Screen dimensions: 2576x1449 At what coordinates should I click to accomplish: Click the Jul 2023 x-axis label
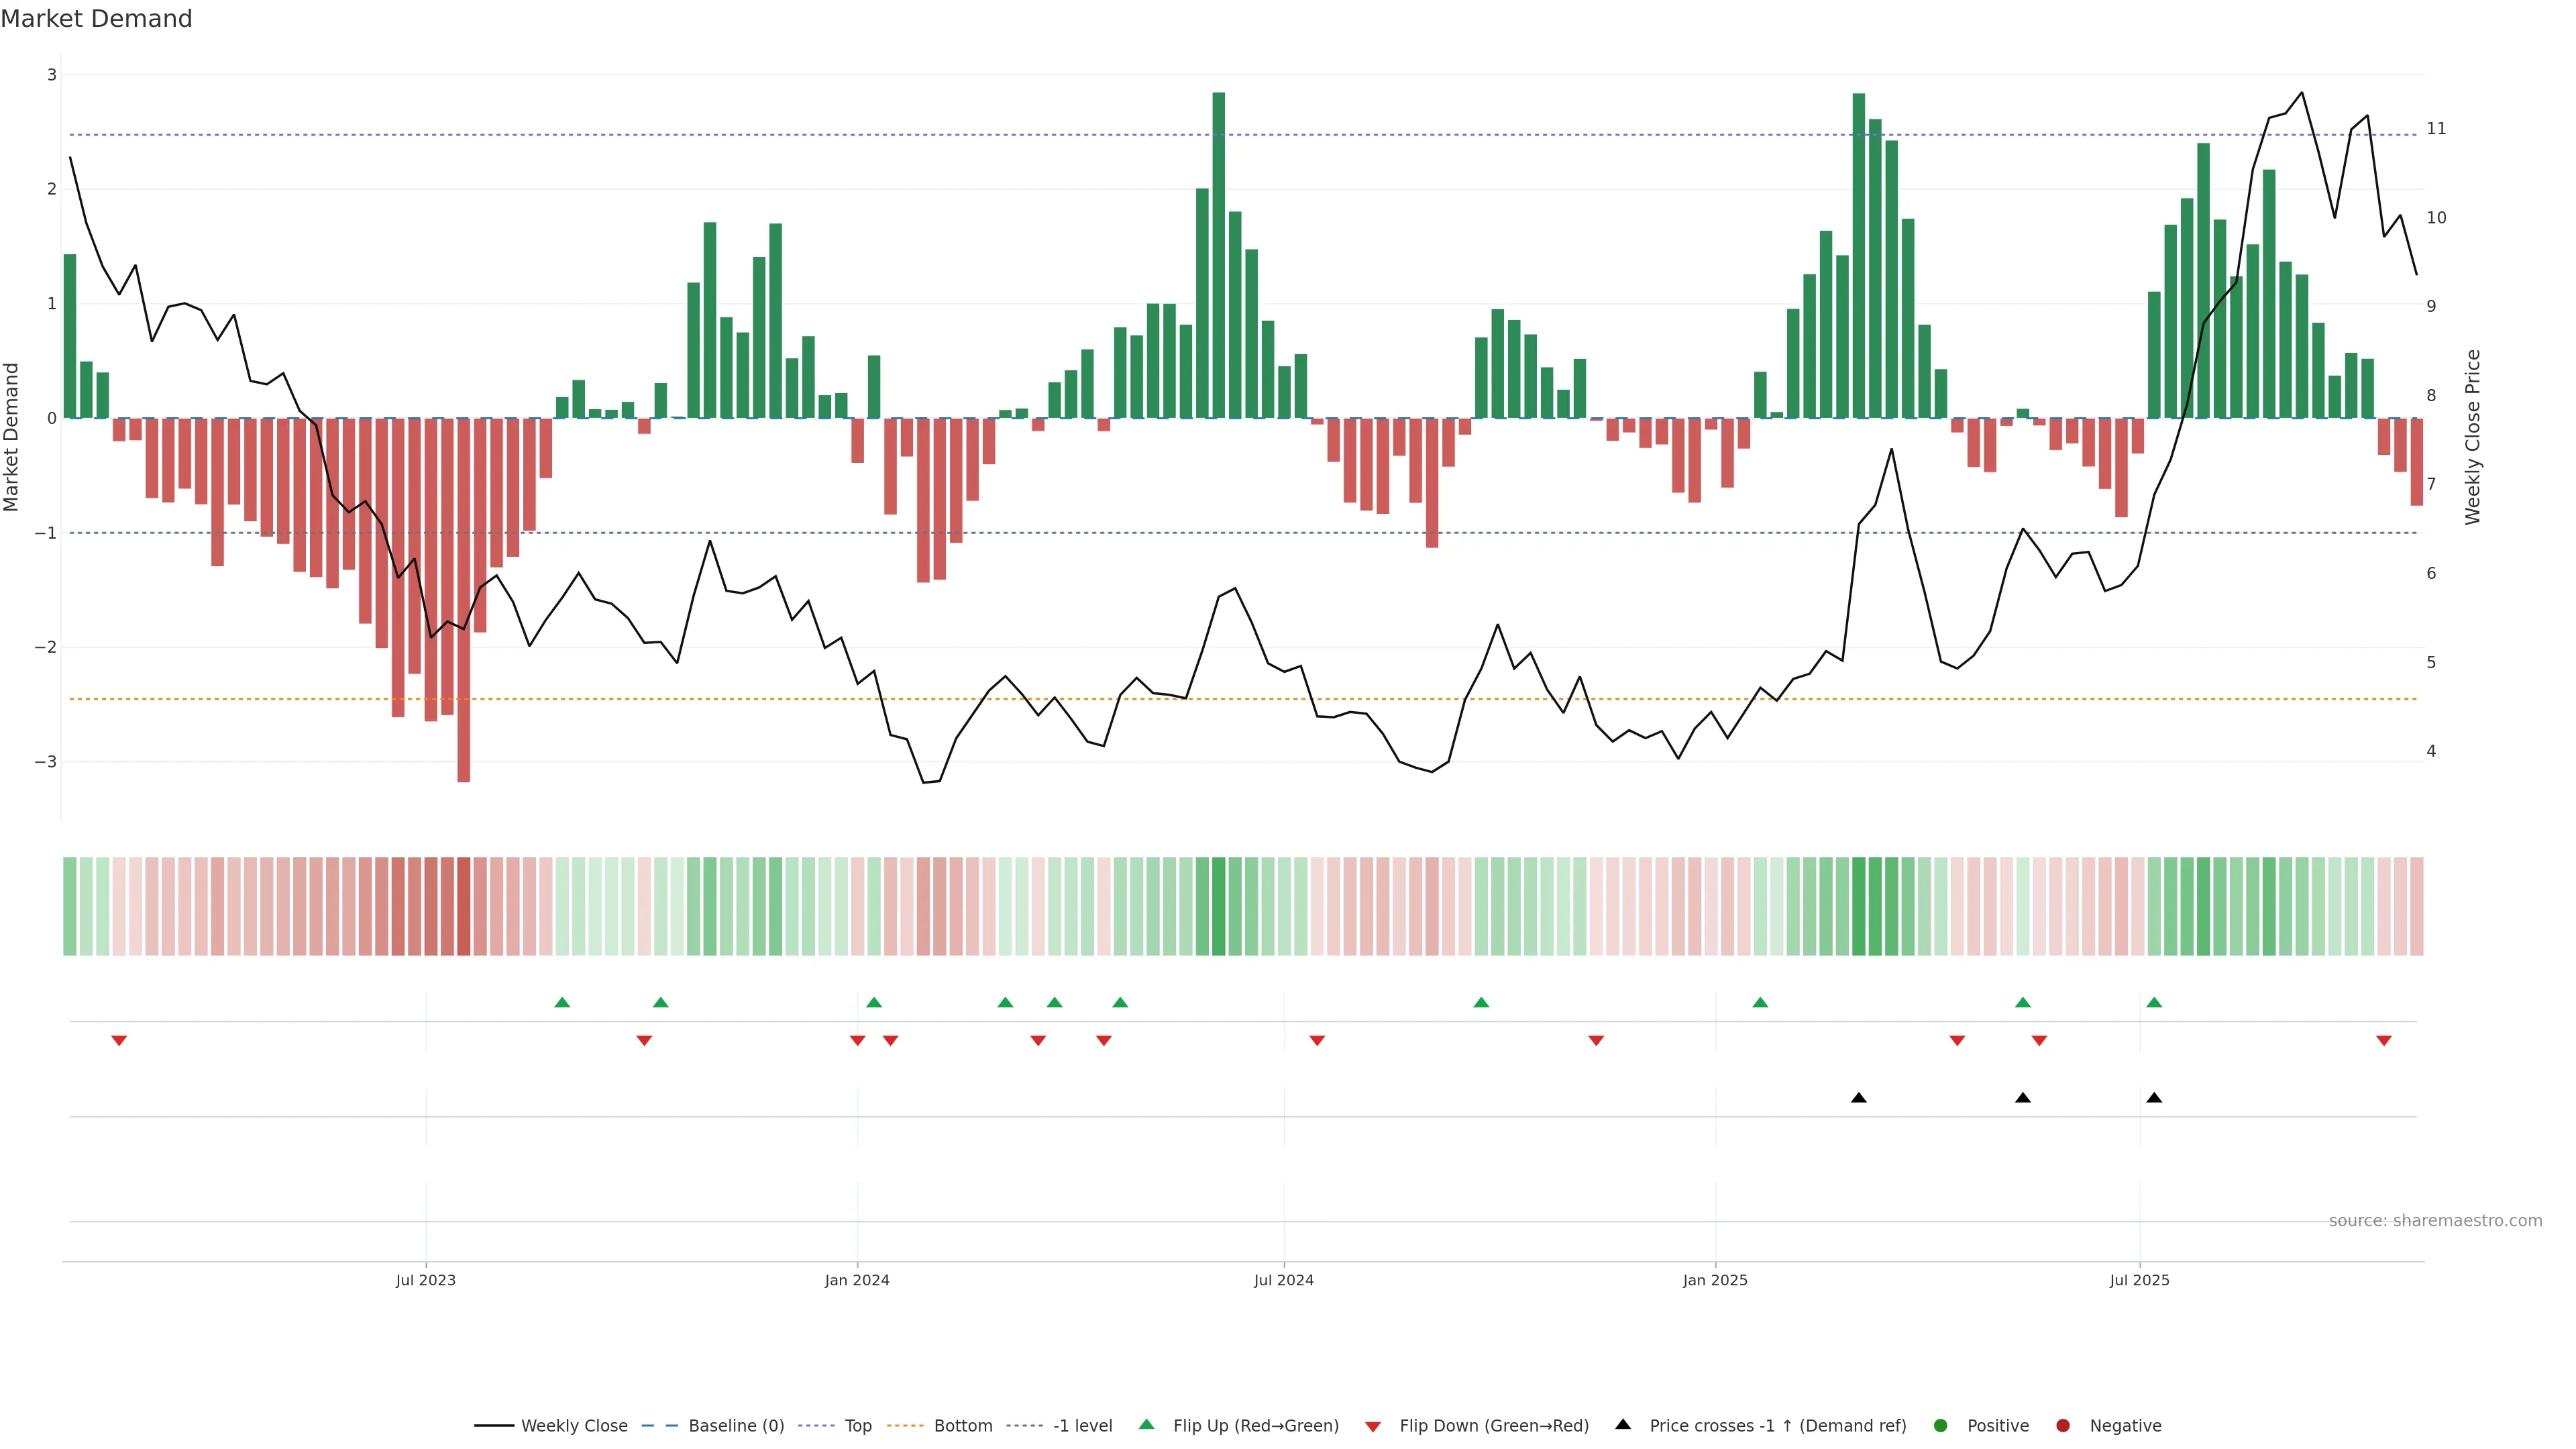click(x=425, y=1280)
